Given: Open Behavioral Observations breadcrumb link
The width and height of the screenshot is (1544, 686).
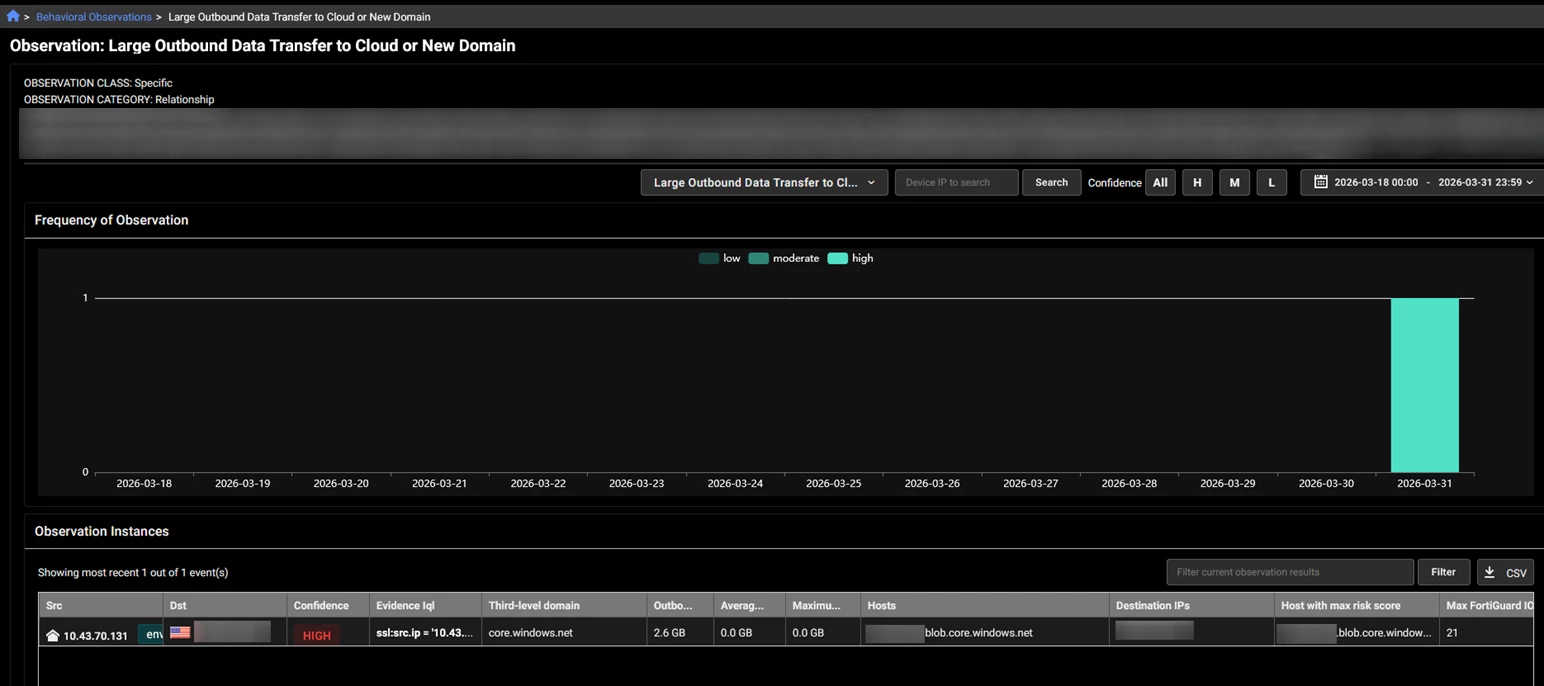Looking at the screenshot, I should pos(94,17).
